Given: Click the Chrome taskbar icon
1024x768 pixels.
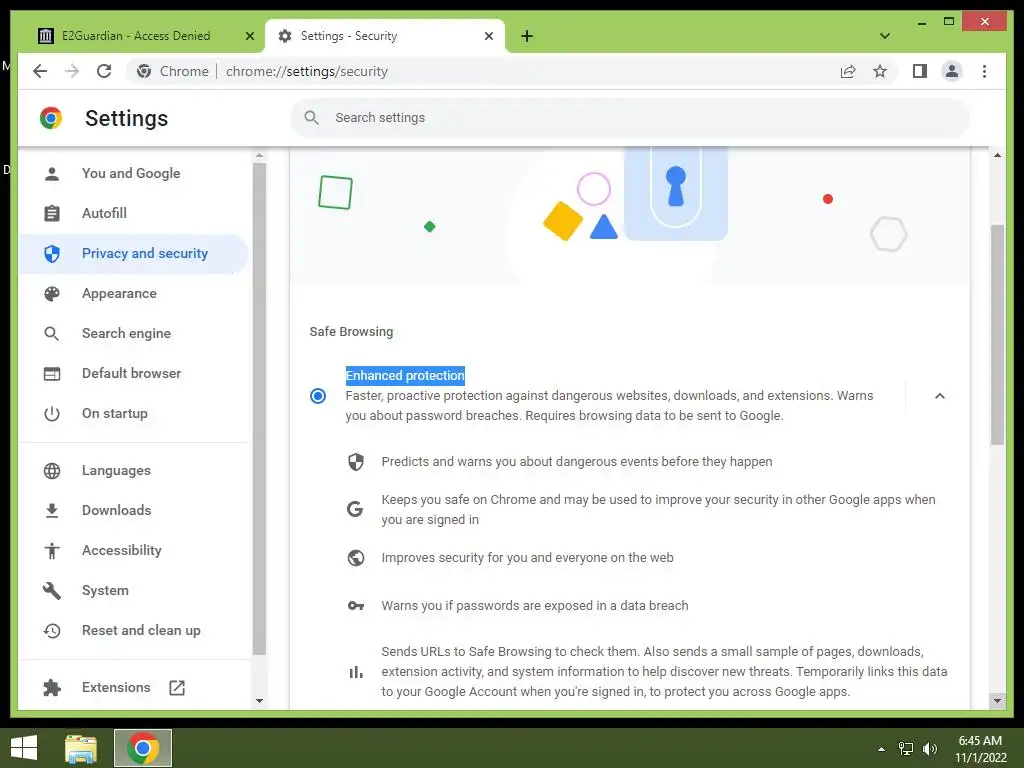Looking at the screenshot, I should (143, 748).
